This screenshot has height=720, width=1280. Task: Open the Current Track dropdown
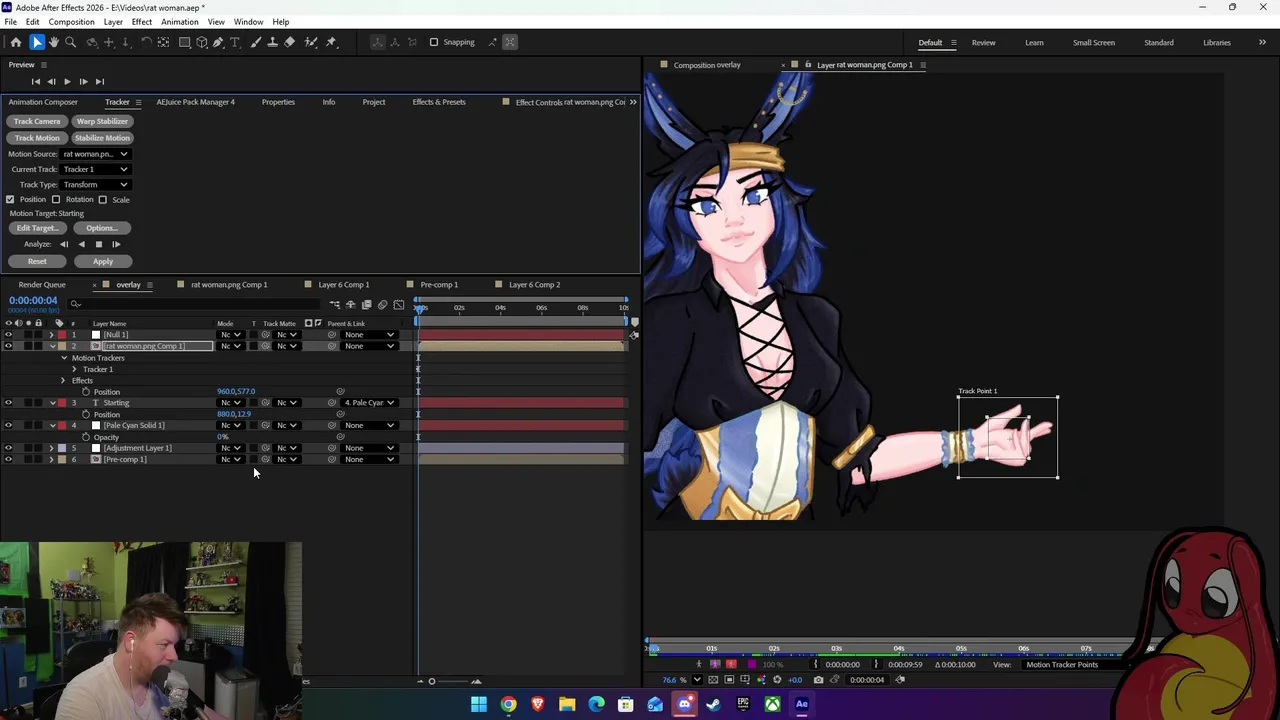(96, 169)
